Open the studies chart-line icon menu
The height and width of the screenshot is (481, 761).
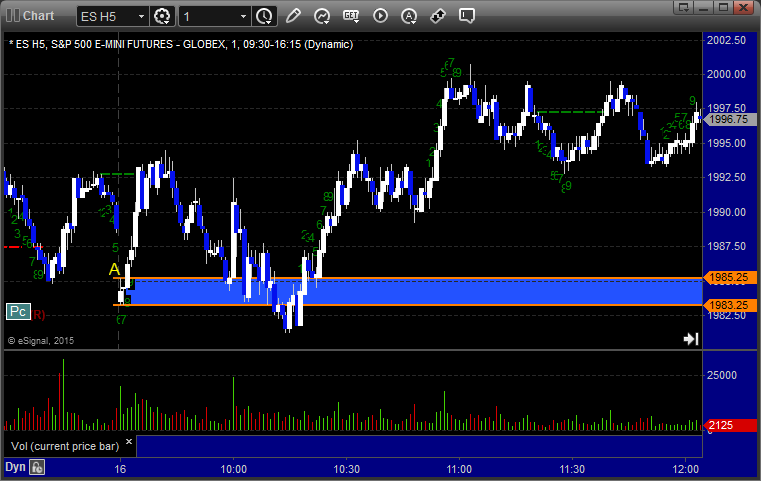pyautogui.click(x=322, y=16)
